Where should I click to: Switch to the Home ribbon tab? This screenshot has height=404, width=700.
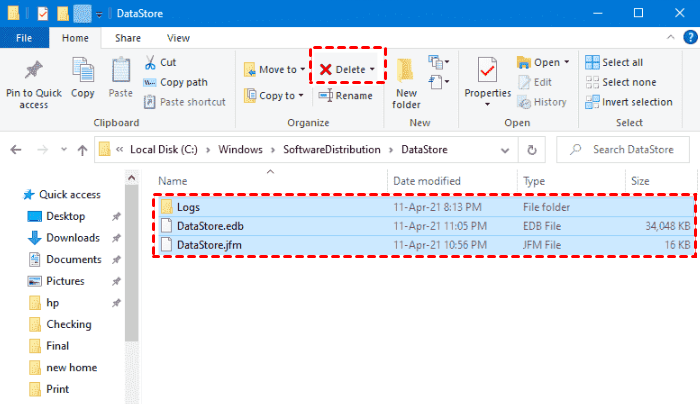point(75,38)
